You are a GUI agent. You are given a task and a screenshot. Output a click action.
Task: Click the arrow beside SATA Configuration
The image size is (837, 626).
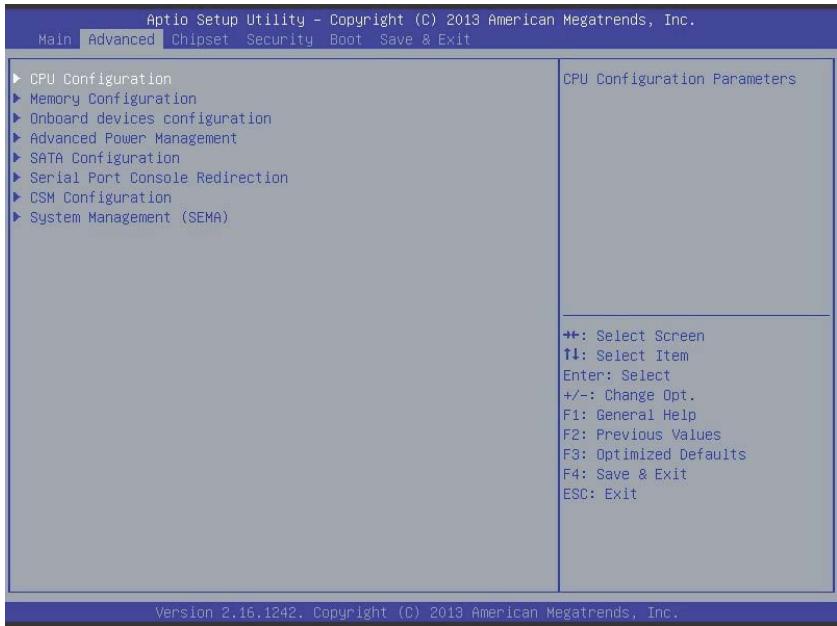coord(17,157)
